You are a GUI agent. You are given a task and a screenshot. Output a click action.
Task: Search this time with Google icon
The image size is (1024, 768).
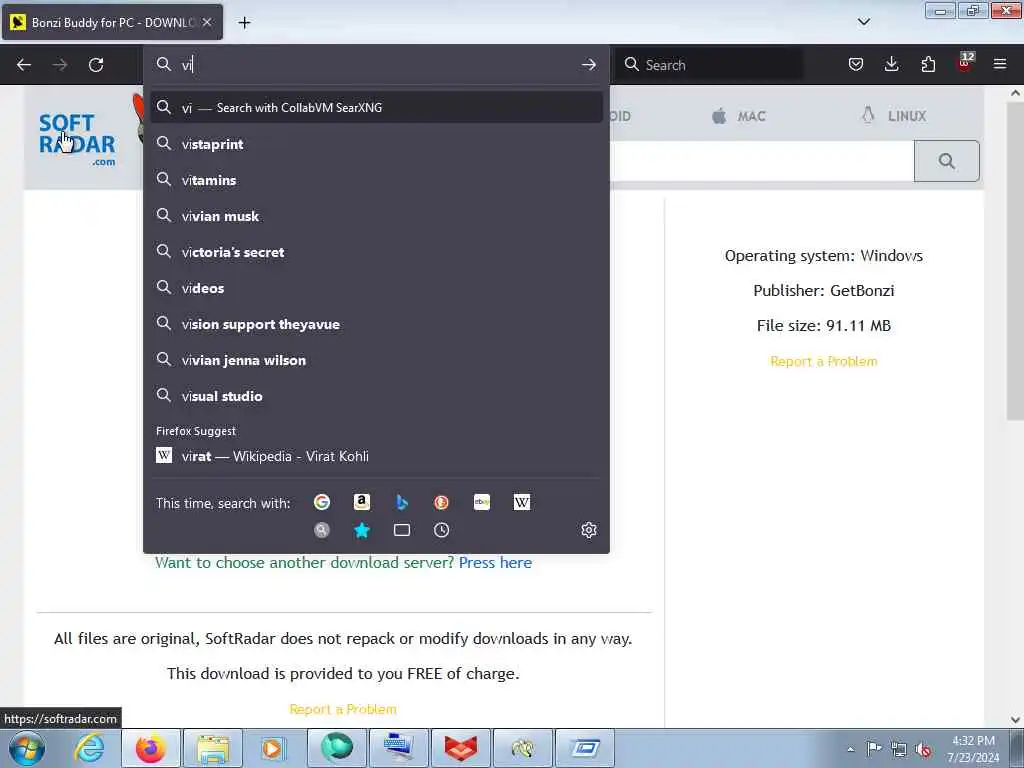pyautogui.click(x=322, y=502)
